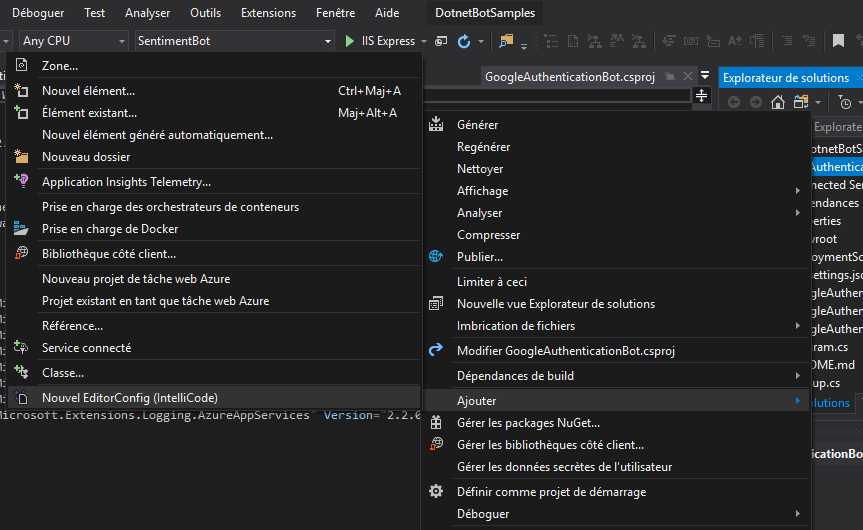Click the browser refresh icon in the toolbar
The height and width of the screenshot is (530, 863).
tap(464, 41)
